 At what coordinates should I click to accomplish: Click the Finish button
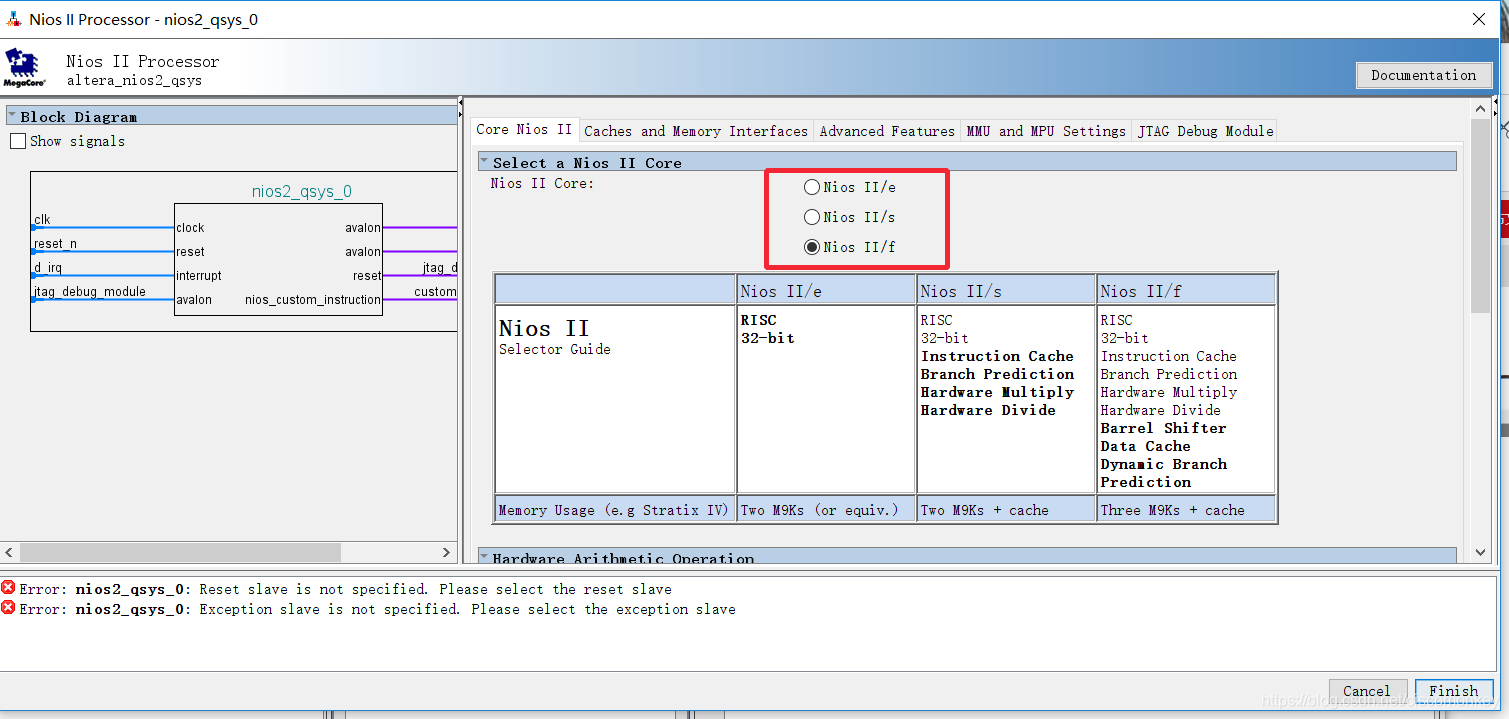[1453, 691]
